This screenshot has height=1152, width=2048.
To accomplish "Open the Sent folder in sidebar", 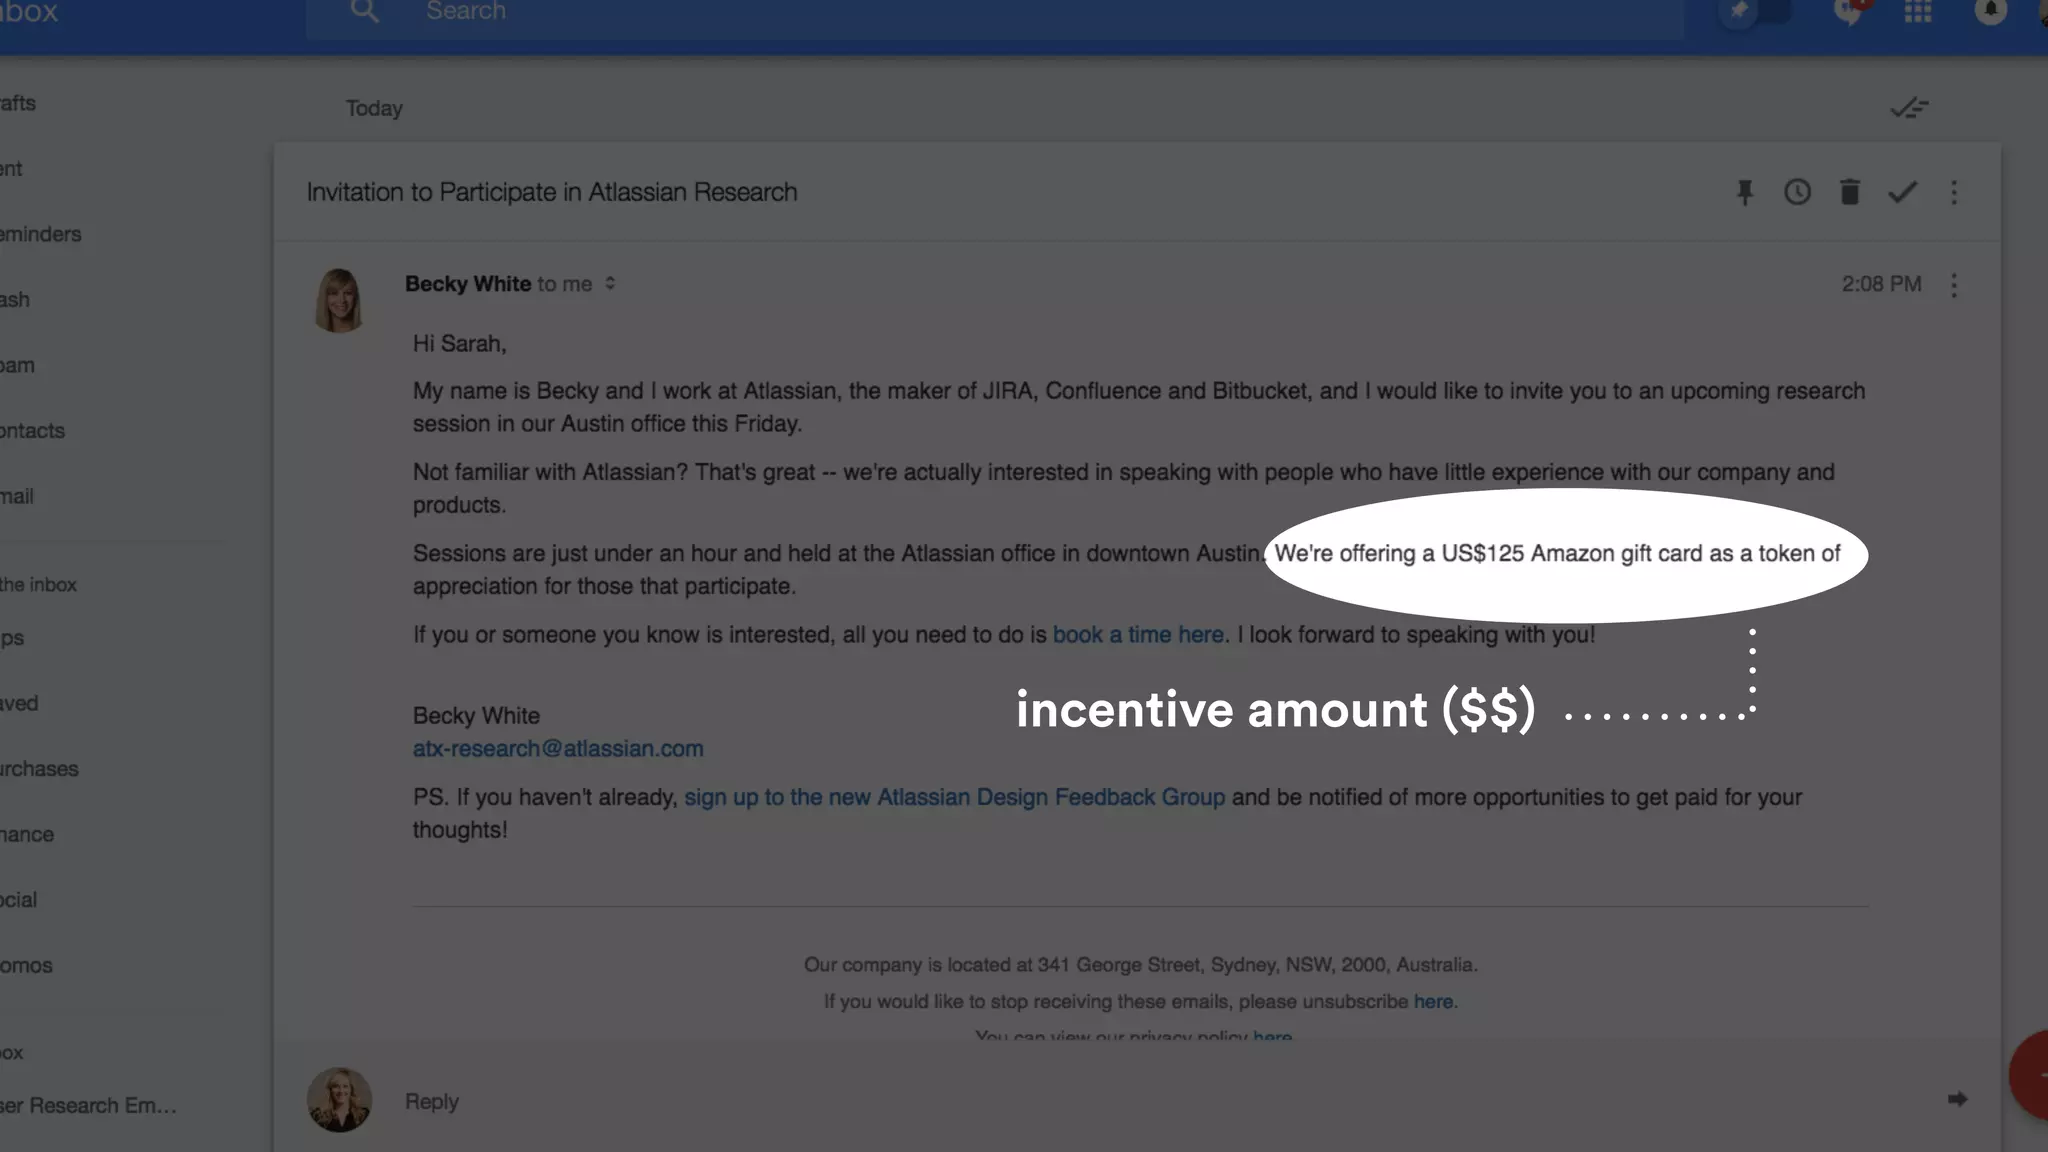I will (11, 169).
